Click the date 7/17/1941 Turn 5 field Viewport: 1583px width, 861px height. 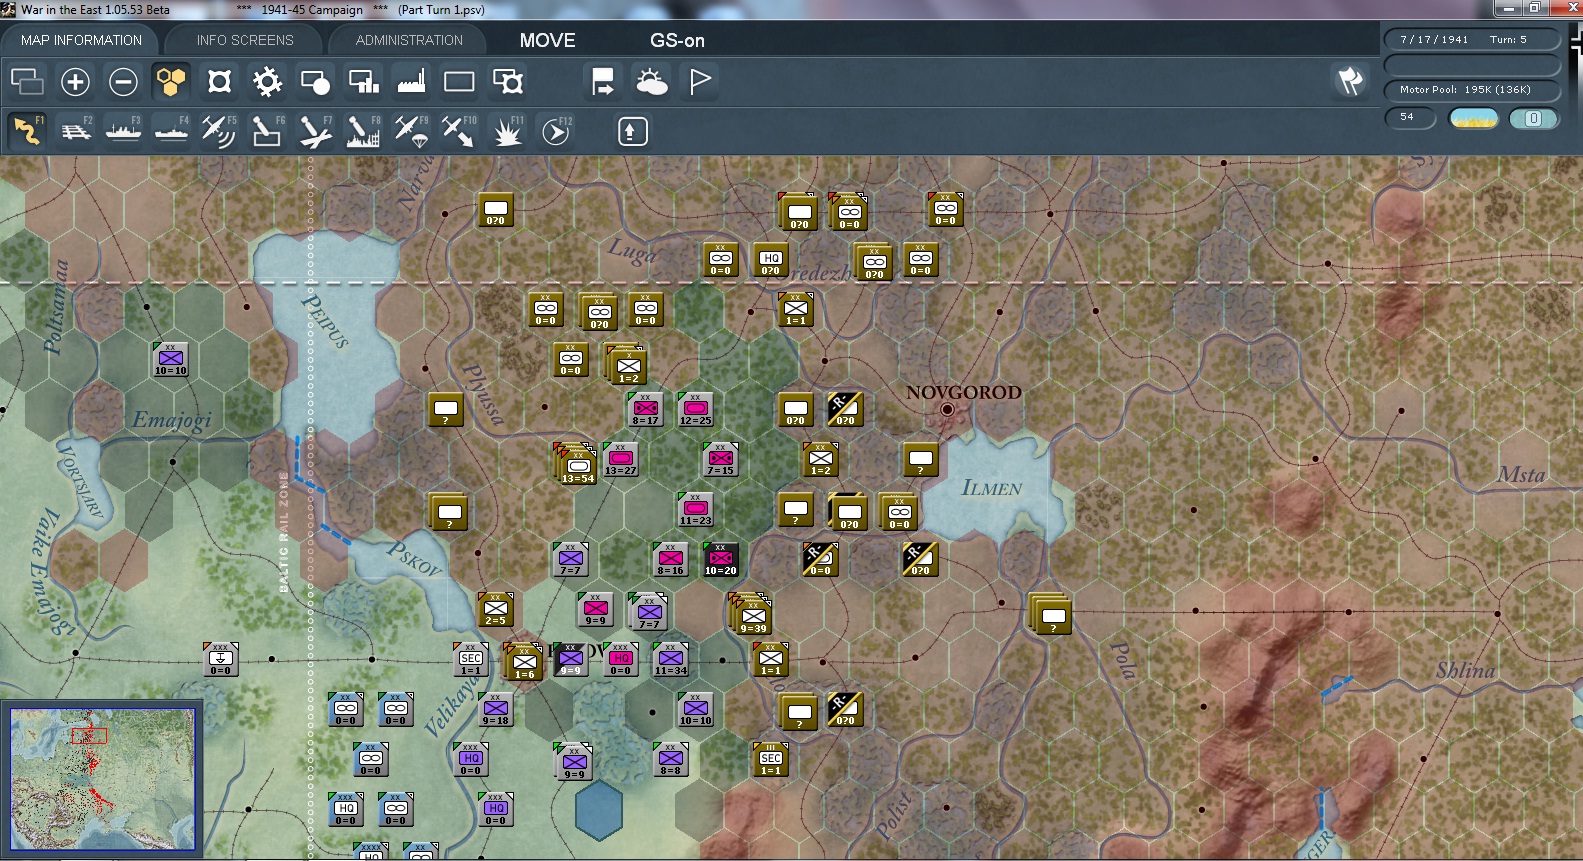tap(1471, 39)
